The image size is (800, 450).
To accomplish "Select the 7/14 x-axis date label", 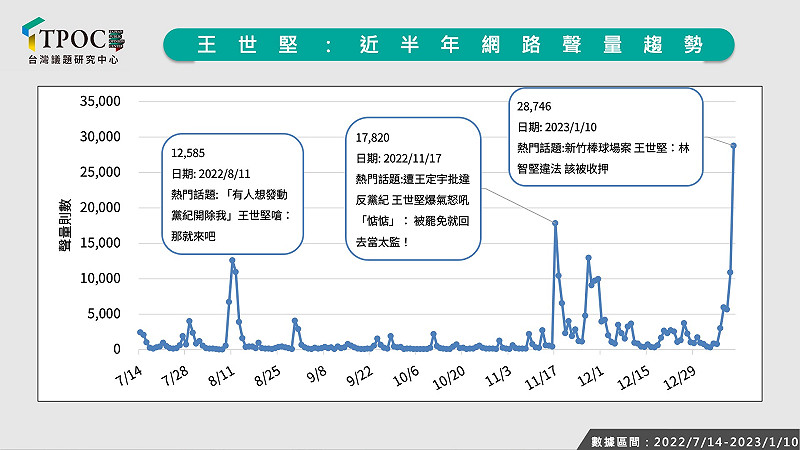I will (x=130, y=378).
